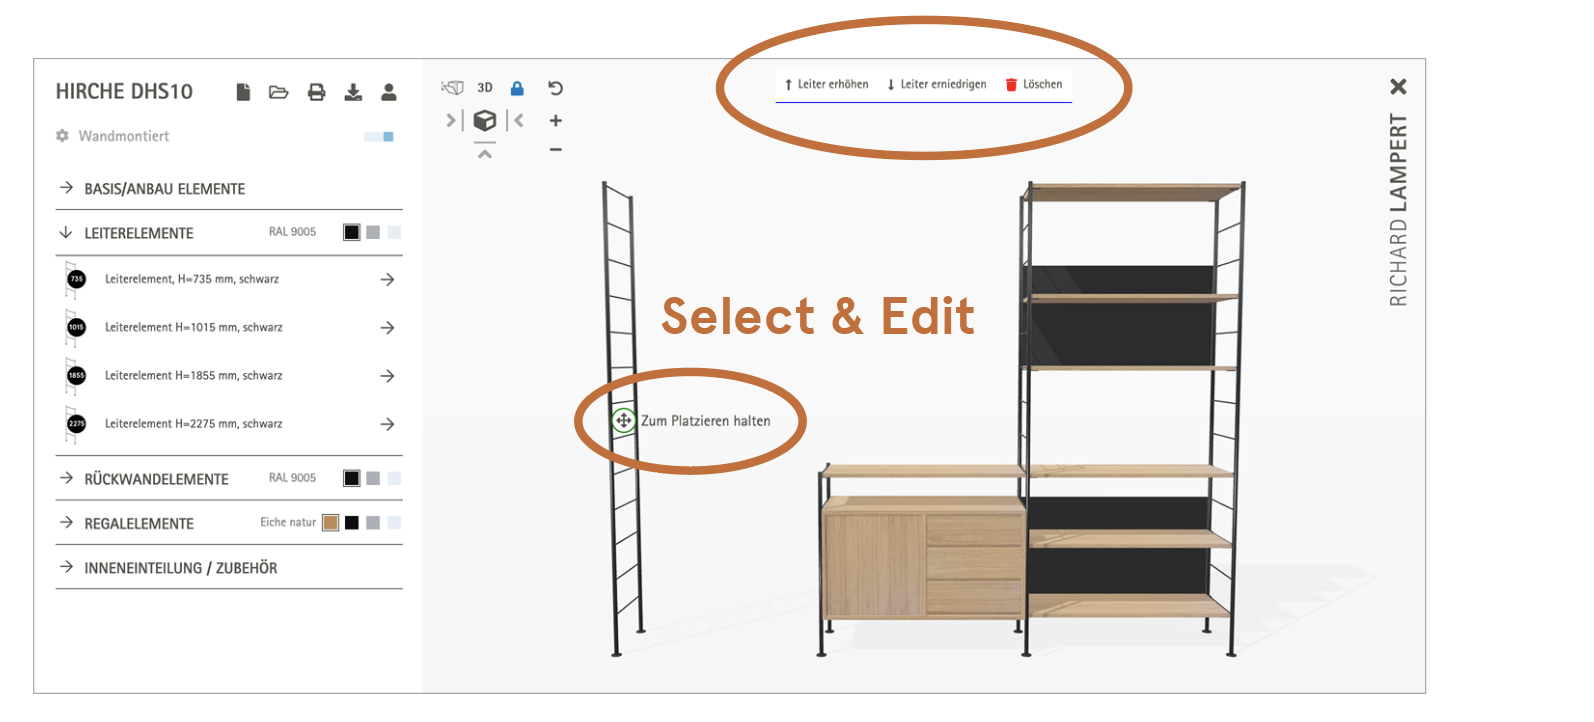Click Löschen to delete the ladder
This screenshot has width=1594, height=722.
click(x=1034, y=85)
